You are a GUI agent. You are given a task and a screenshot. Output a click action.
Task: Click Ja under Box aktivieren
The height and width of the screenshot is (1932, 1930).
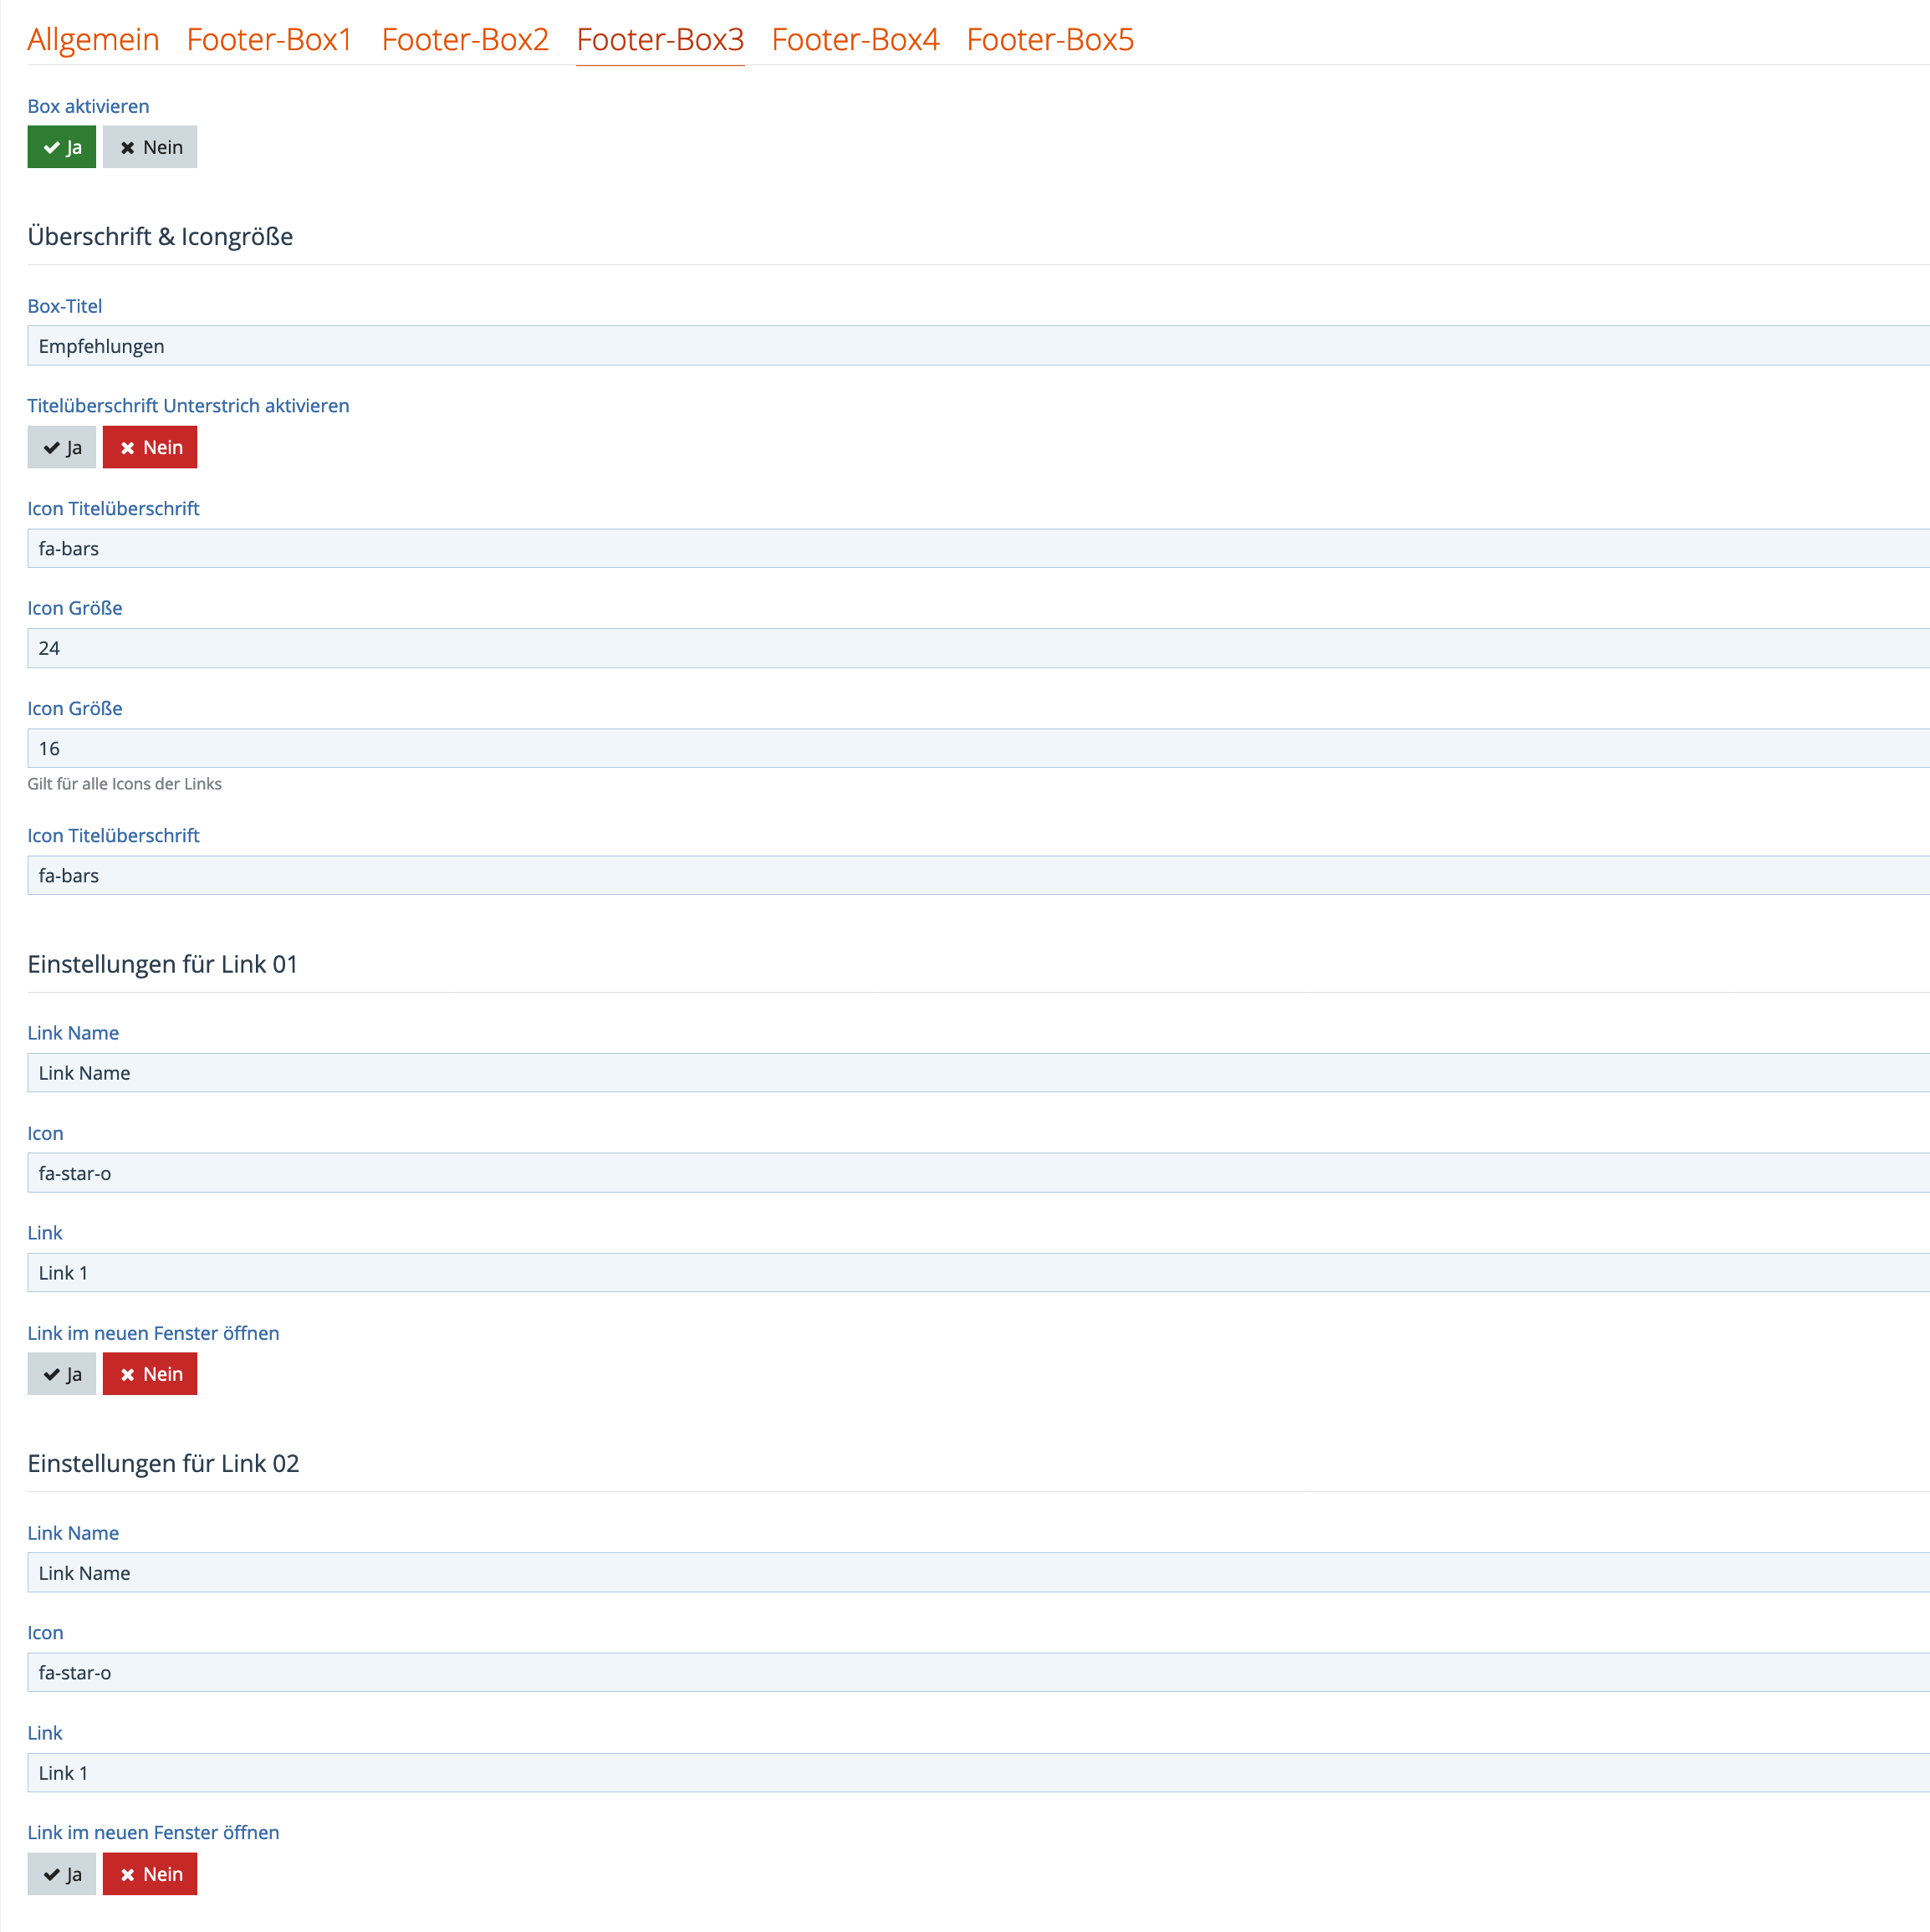[62, 147]
